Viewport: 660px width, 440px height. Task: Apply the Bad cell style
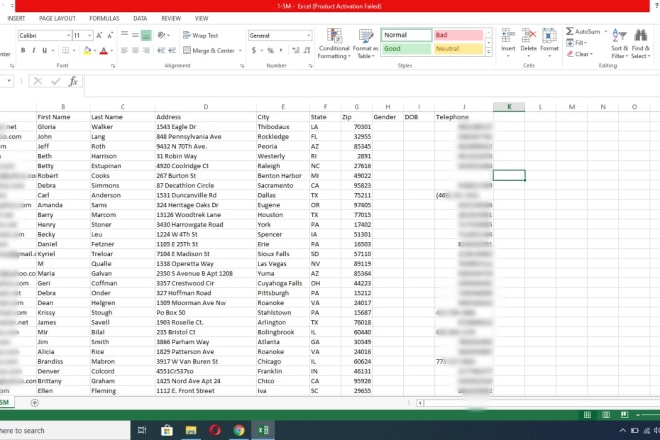click(458, 35)
